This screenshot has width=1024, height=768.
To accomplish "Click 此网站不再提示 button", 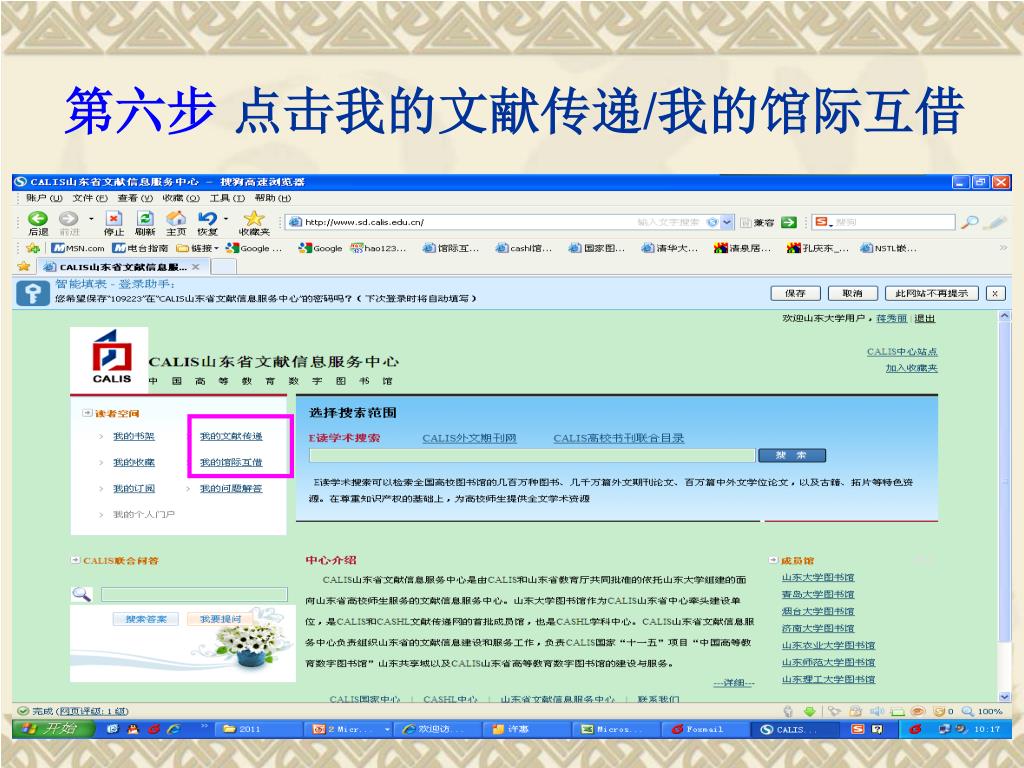I will coord(932,293).
